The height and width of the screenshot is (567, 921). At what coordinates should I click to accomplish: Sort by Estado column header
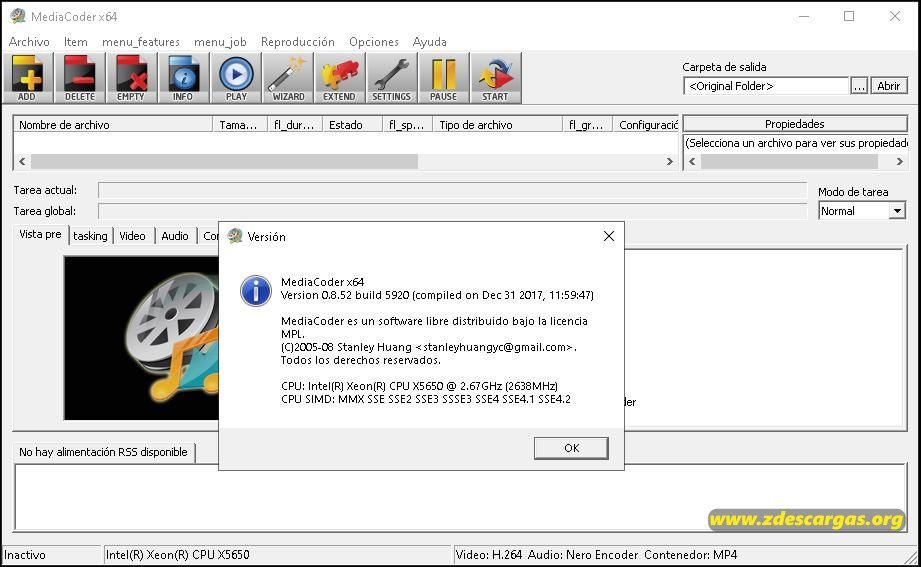point(352,125)
